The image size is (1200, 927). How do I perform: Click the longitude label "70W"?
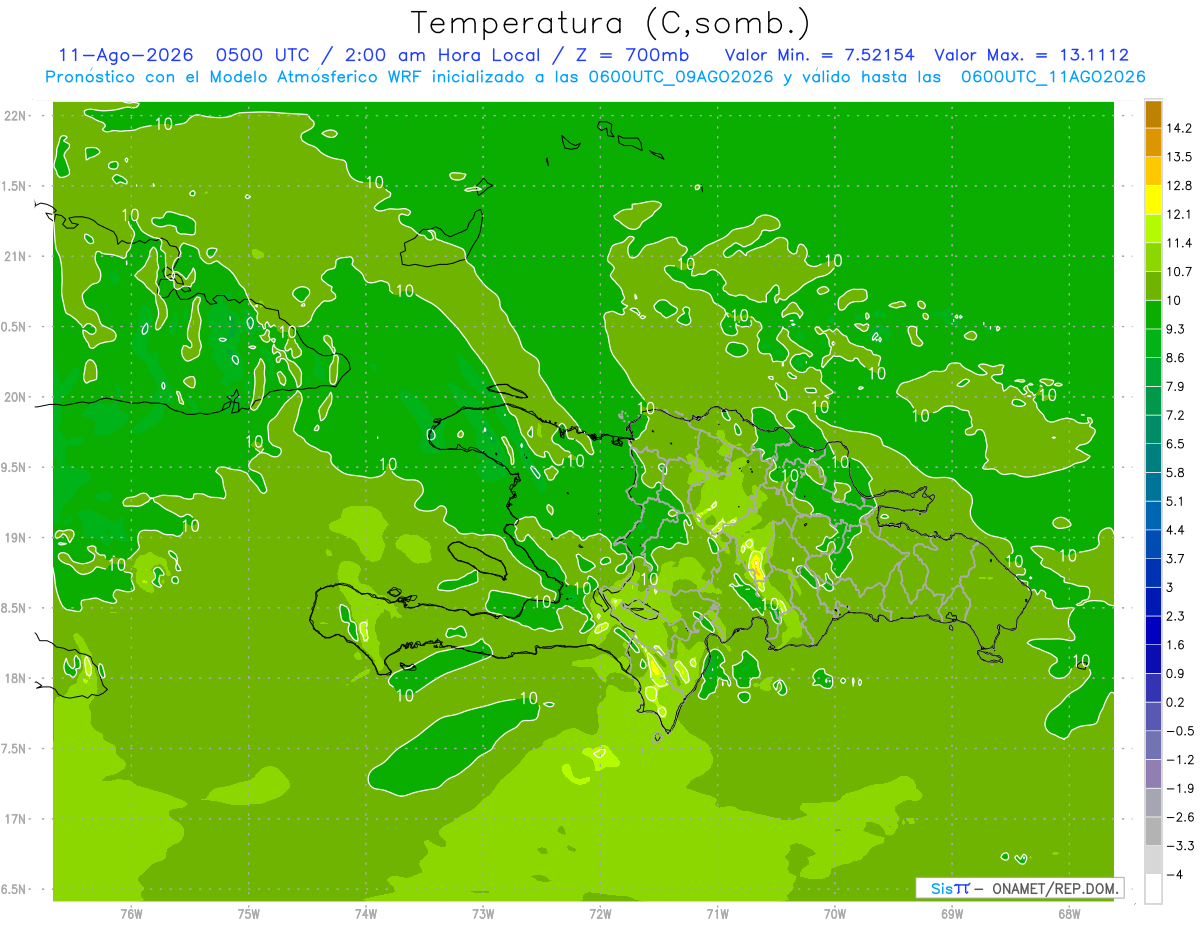[834, 914]
